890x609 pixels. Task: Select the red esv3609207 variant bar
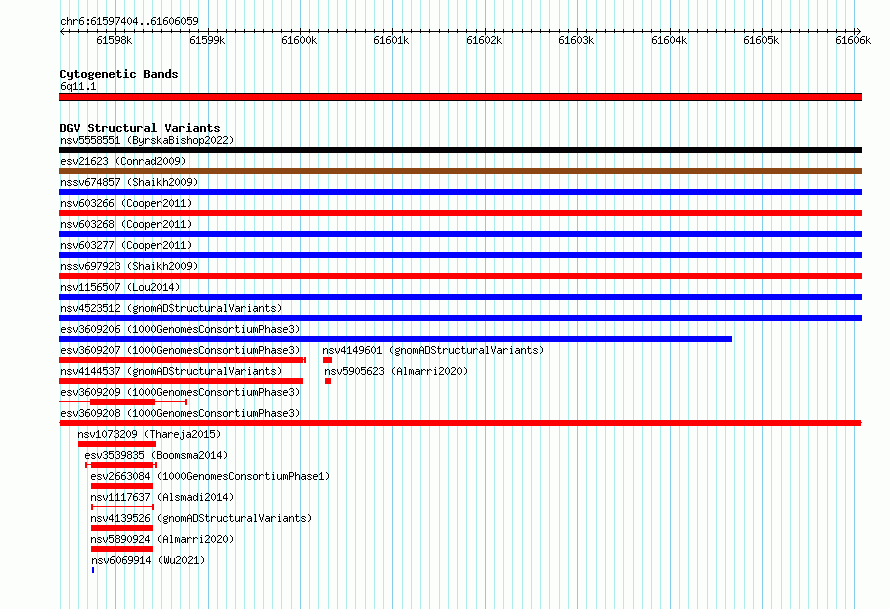tap(182, 360)
